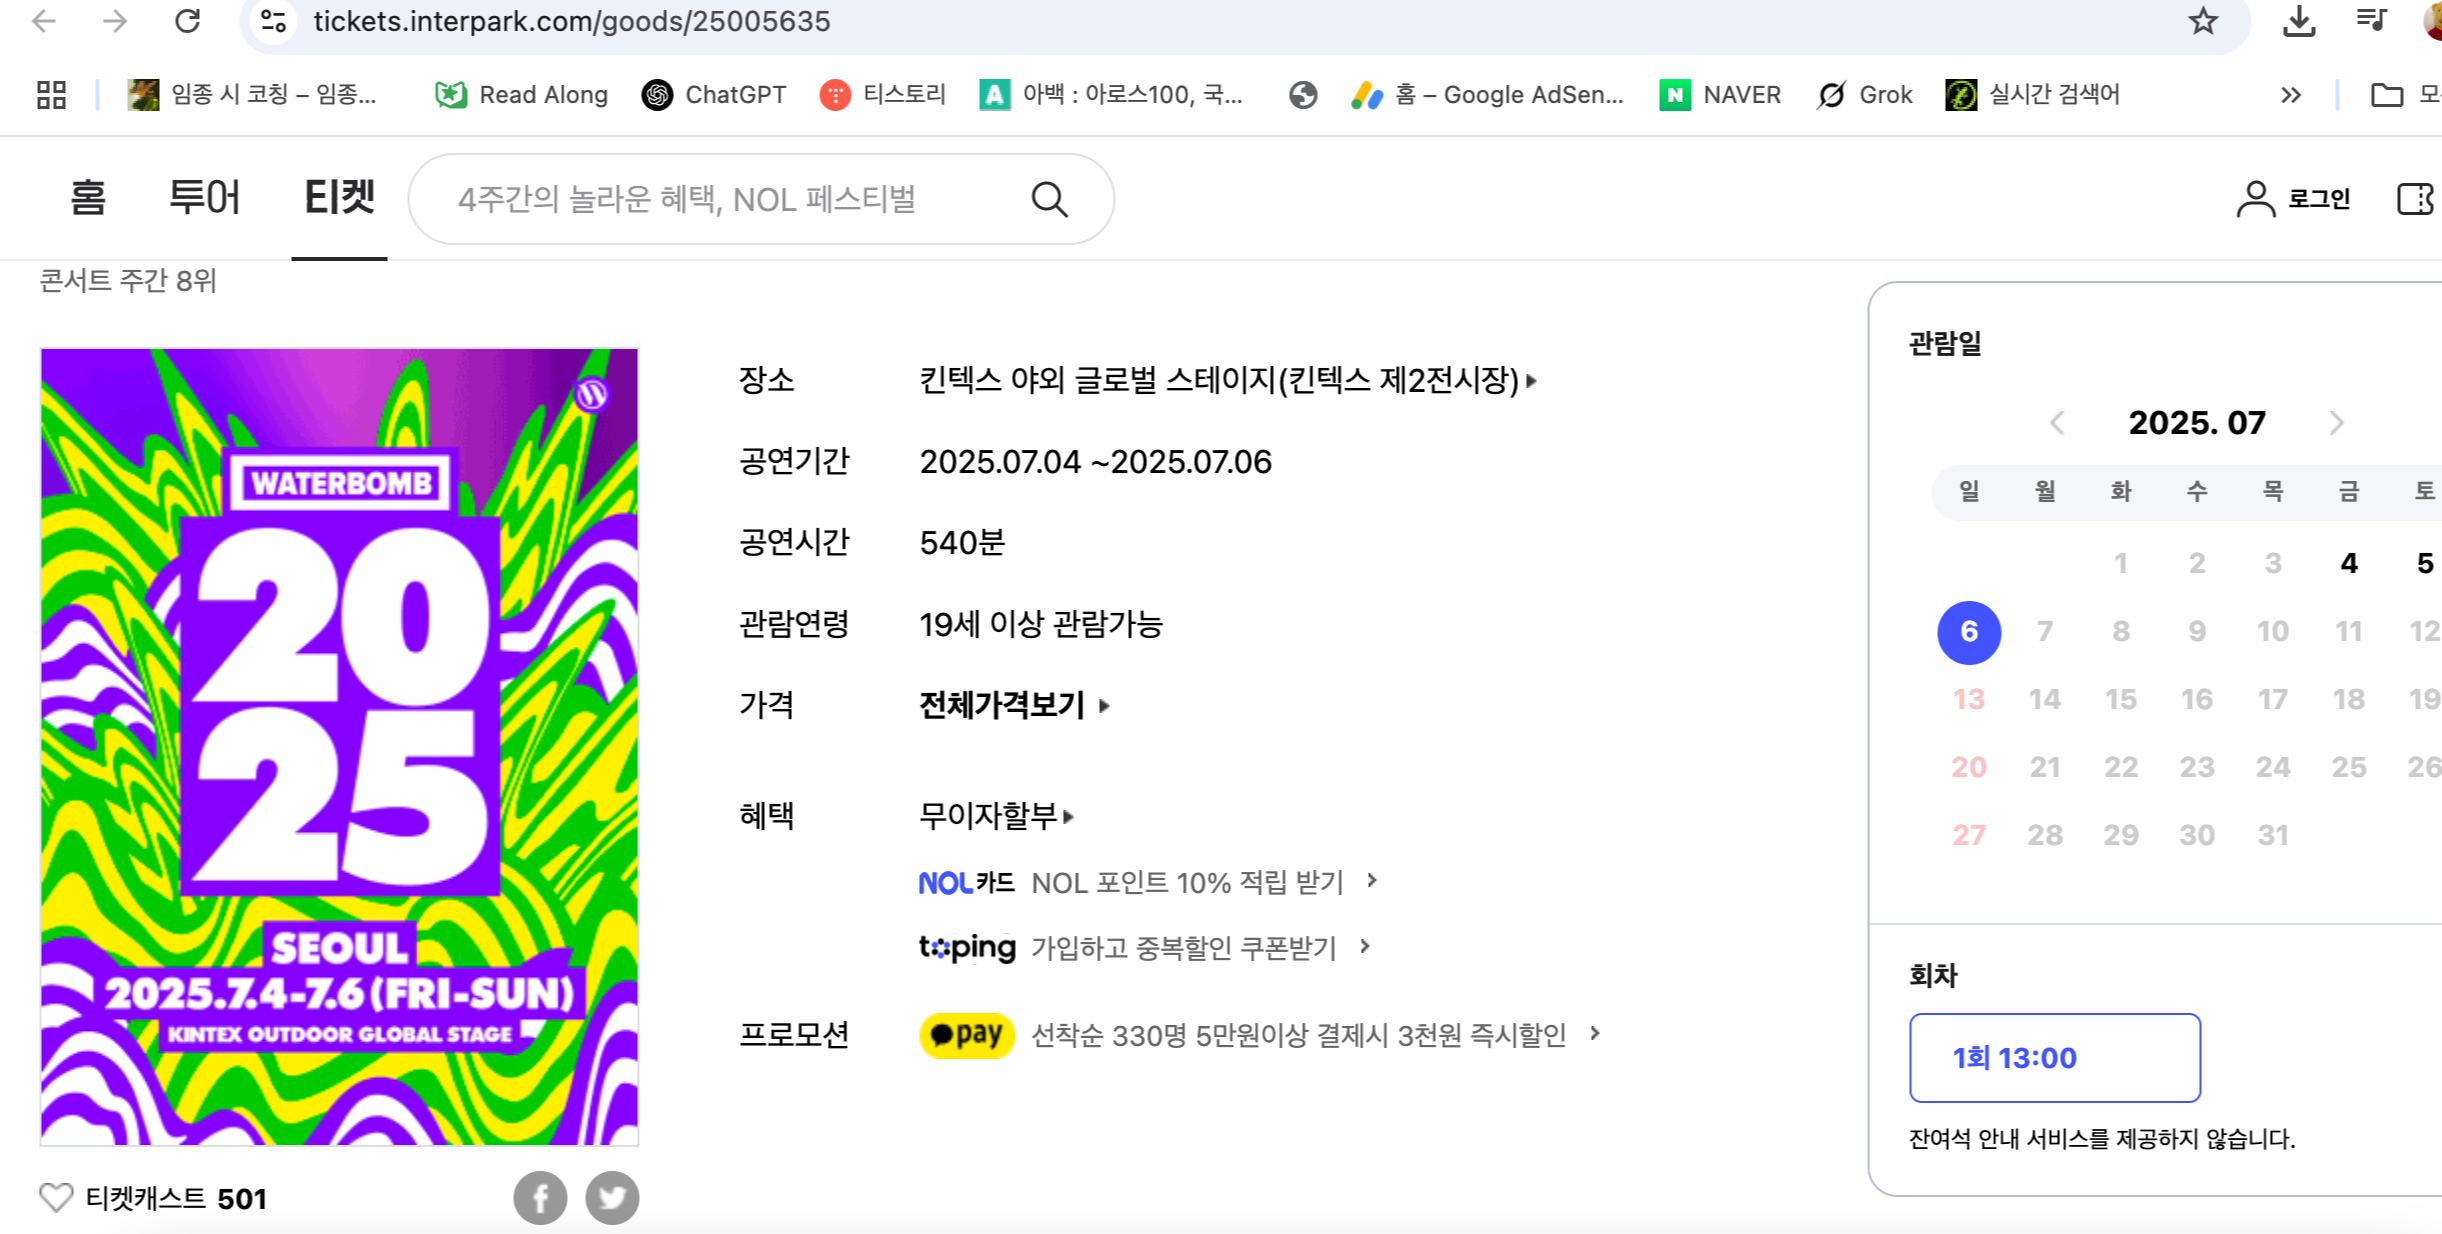Image resolution: width=2442 pixels, height=1234 pixels.
Task: Switch to the 투어 tab
Action: (204, 197)
